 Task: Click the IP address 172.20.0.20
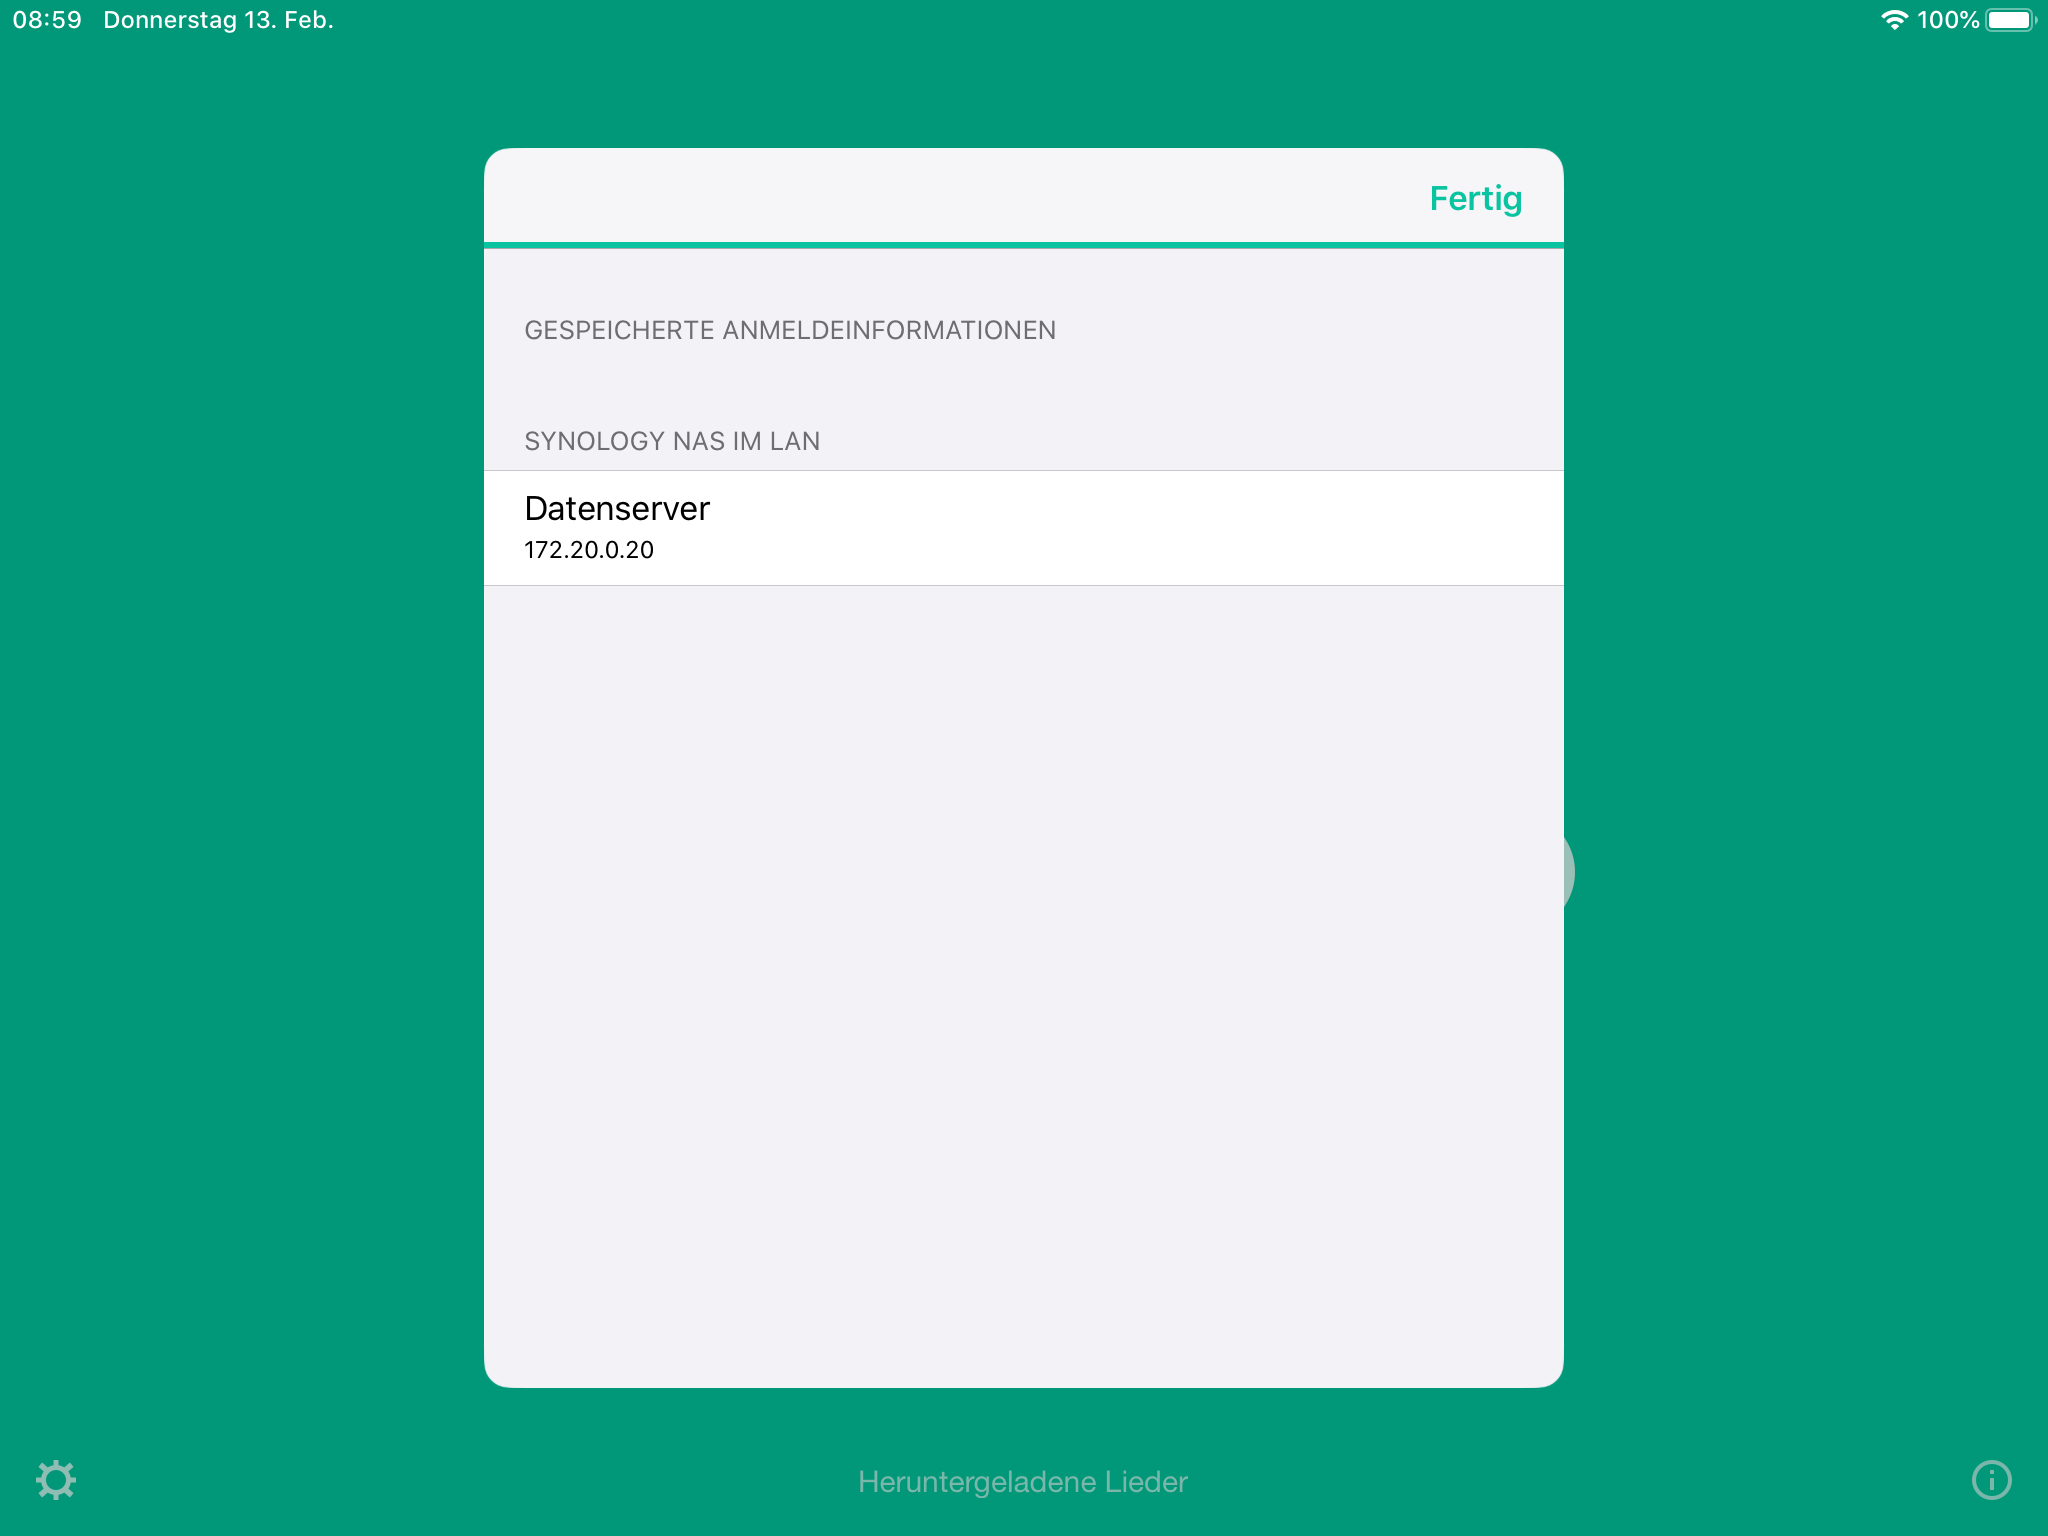589,550
